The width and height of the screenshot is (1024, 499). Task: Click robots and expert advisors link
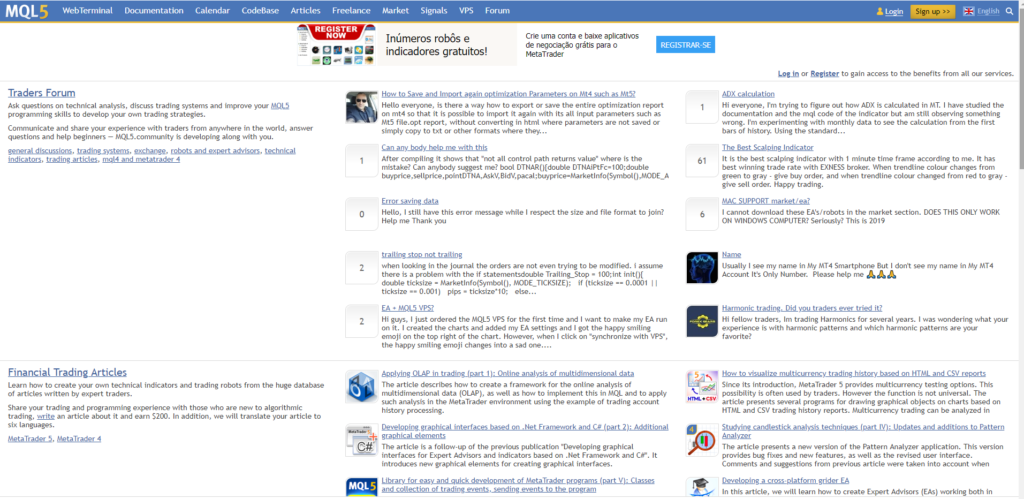click(x=216, y=151)
